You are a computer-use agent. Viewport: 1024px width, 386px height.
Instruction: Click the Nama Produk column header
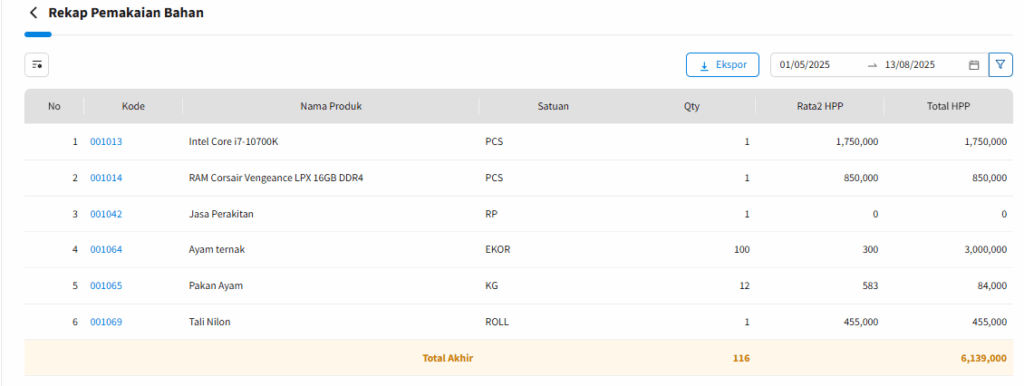tap(330, 106)
